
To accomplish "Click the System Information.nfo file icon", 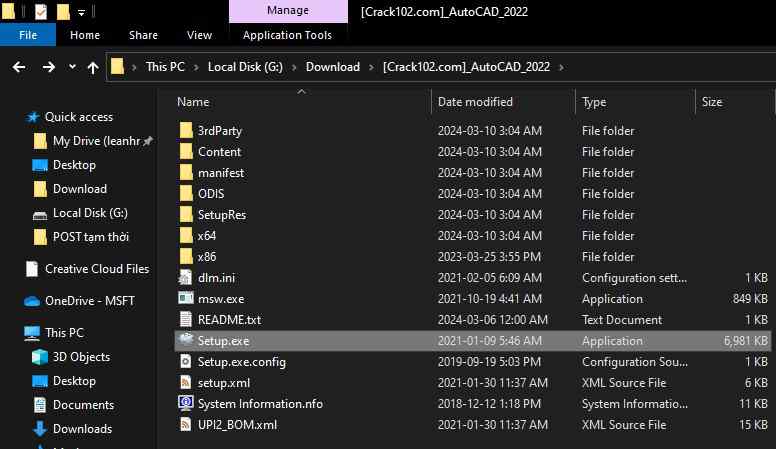I will [185, 404].
